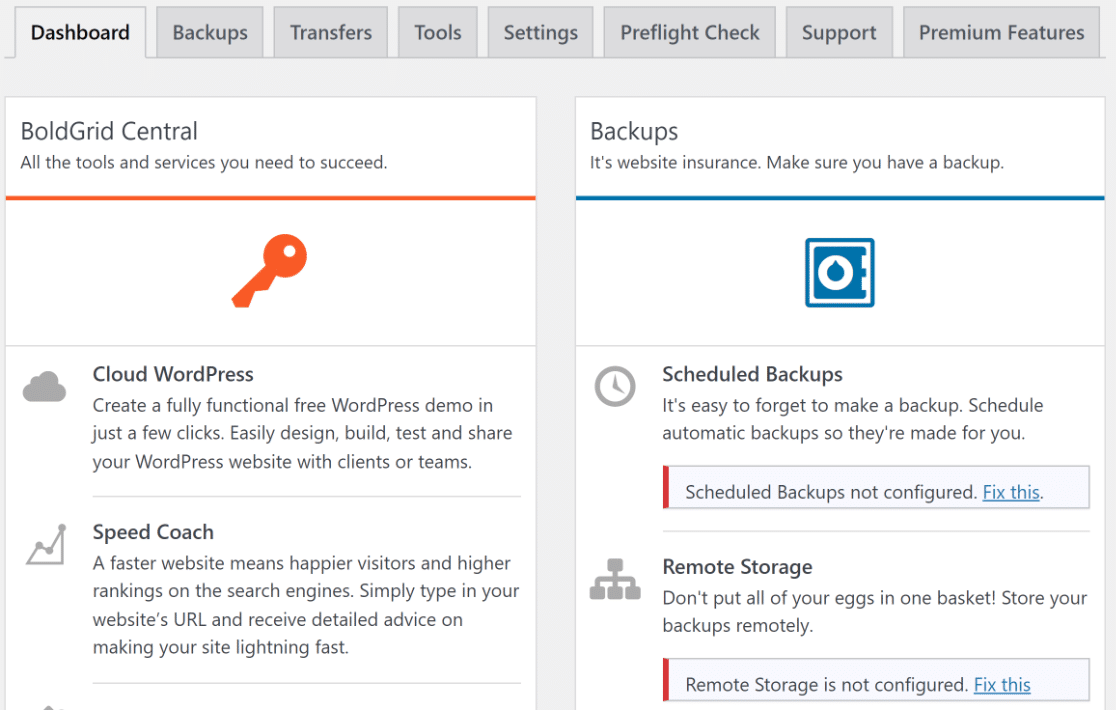The image size is (1116, 710).
Task: Click the BoldGrid Central card title
Action: click(109, 132)
